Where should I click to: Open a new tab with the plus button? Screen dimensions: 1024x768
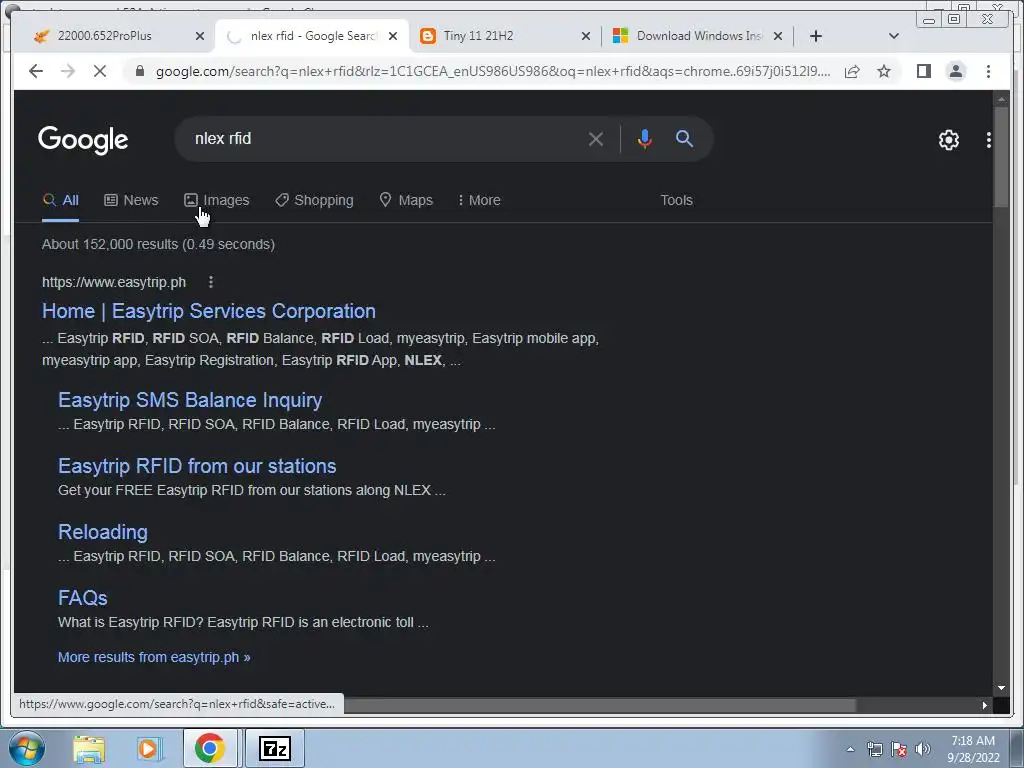click(x=815, y=36)
